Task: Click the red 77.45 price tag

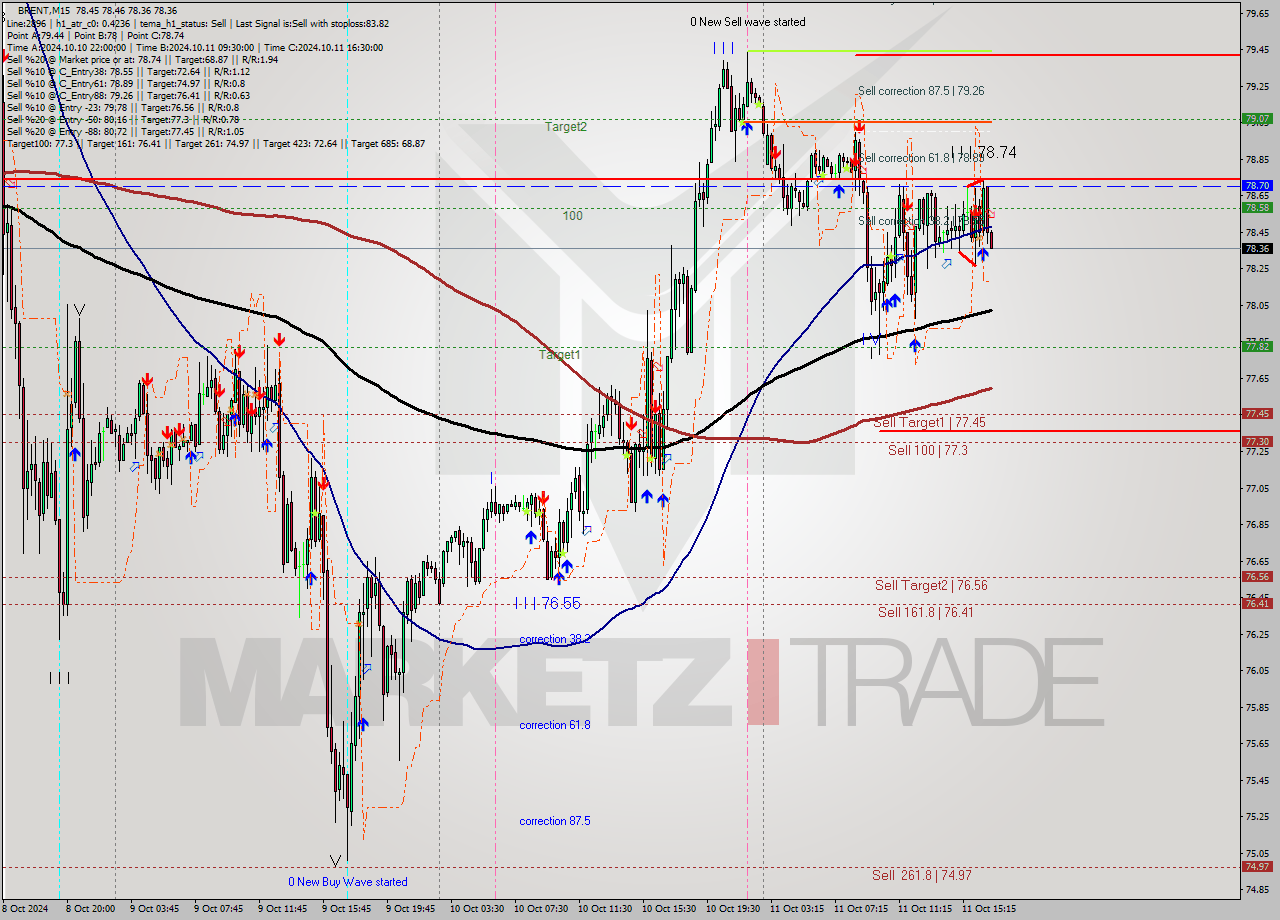Action: [1257, 414]
